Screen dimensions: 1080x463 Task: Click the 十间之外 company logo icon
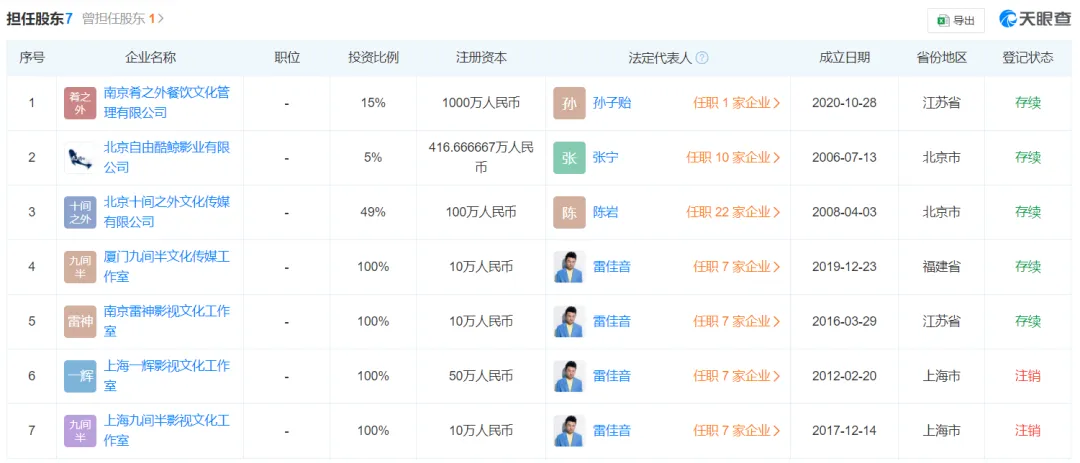point(80,212)
